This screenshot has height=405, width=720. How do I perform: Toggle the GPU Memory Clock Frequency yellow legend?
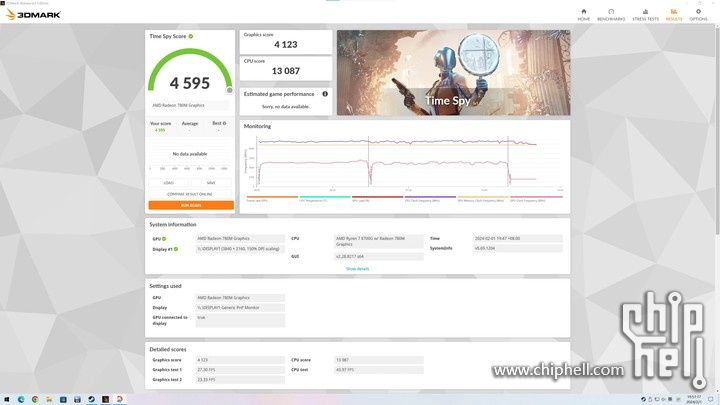click(x=483, y=199)
